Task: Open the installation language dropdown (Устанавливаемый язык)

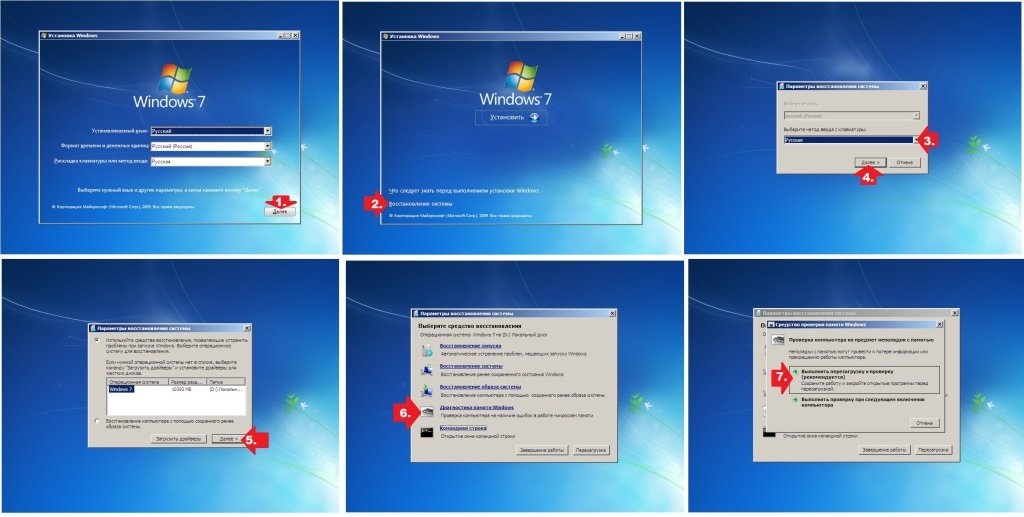Action: click(267, 130)
